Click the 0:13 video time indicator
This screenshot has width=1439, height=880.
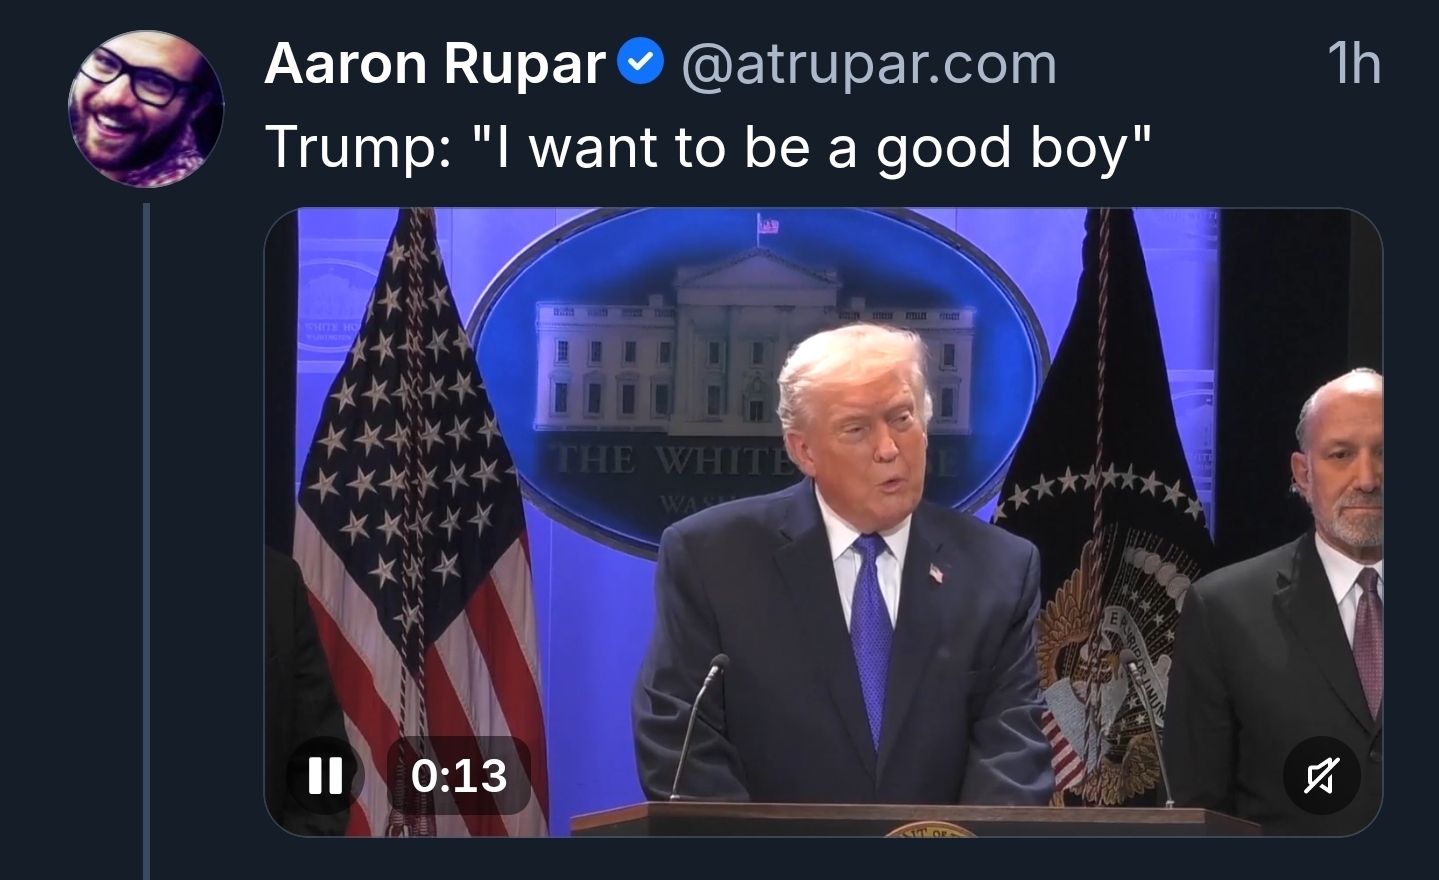point(459,775)
